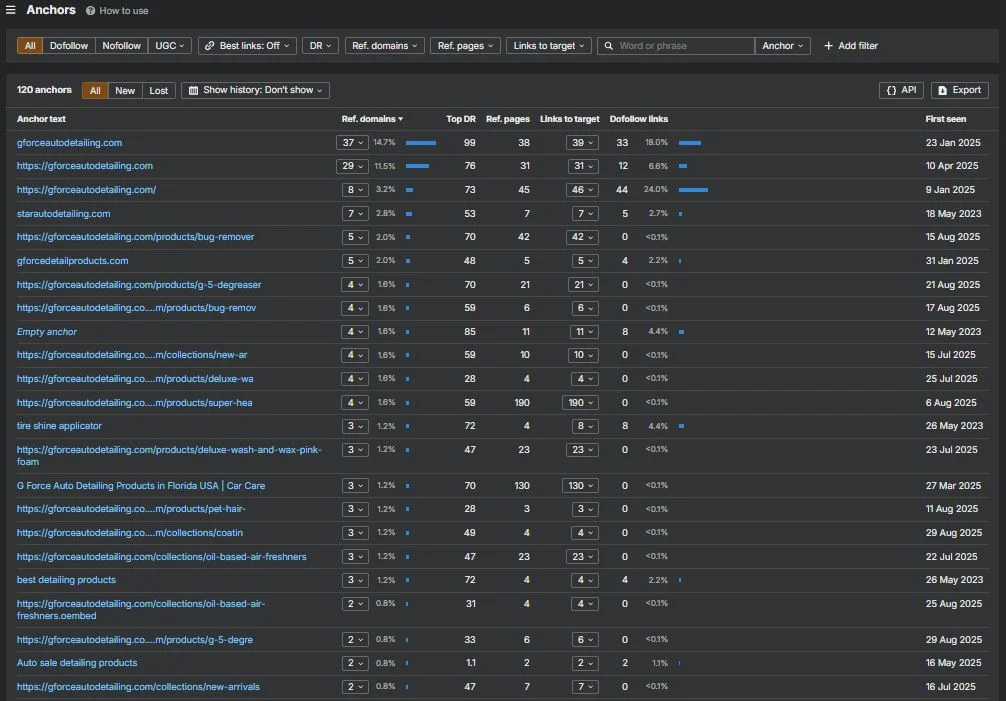Click the dofollow percentage bar for gforceautodetailing.com
Screen dimensions: 1006x701
pyautogui.click(x=690, y=142)
